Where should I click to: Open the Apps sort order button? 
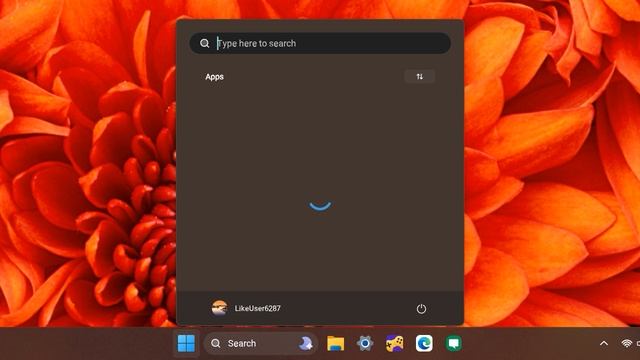pyautogui.click(x=419, y=77)
